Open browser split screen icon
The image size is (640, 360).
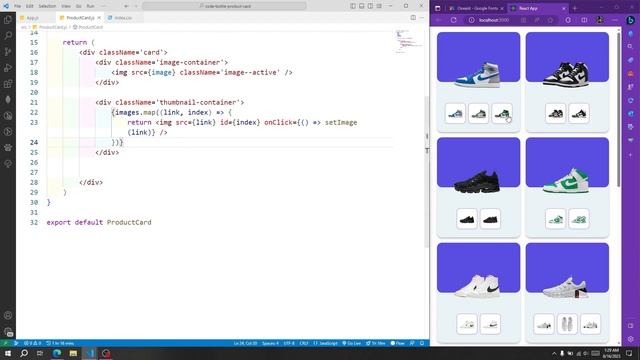click(584, 20)
